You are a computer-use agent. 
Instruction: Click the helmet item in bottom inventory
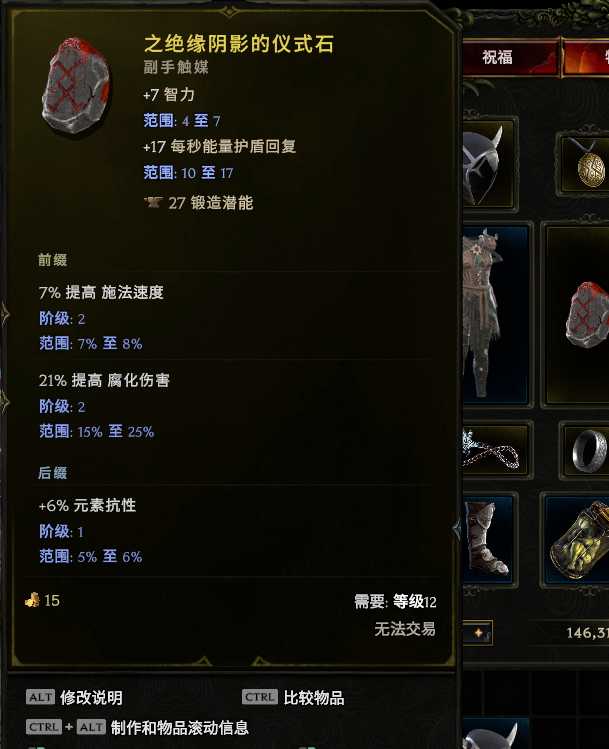click(x=492, y=735)
